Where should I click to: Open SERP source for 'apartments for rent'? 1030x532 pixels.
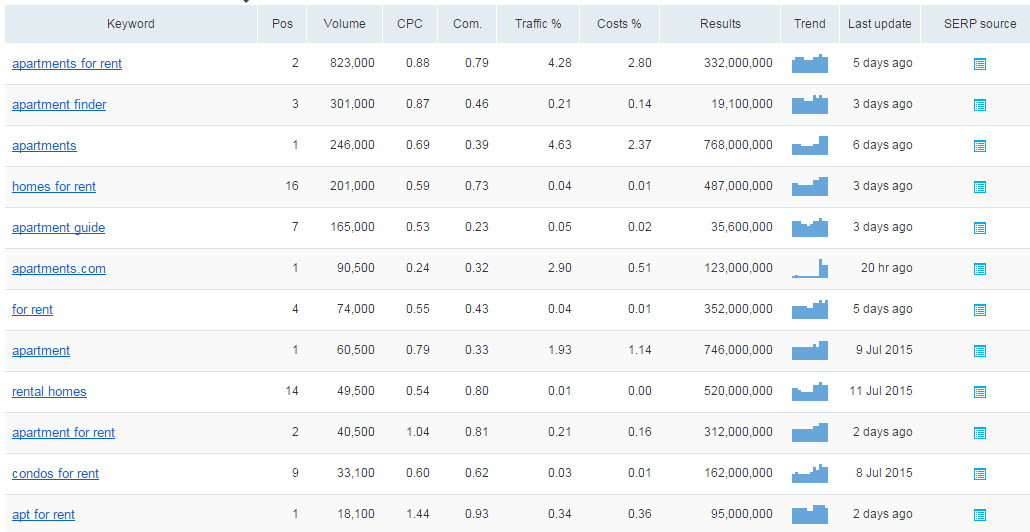[979, 64]
